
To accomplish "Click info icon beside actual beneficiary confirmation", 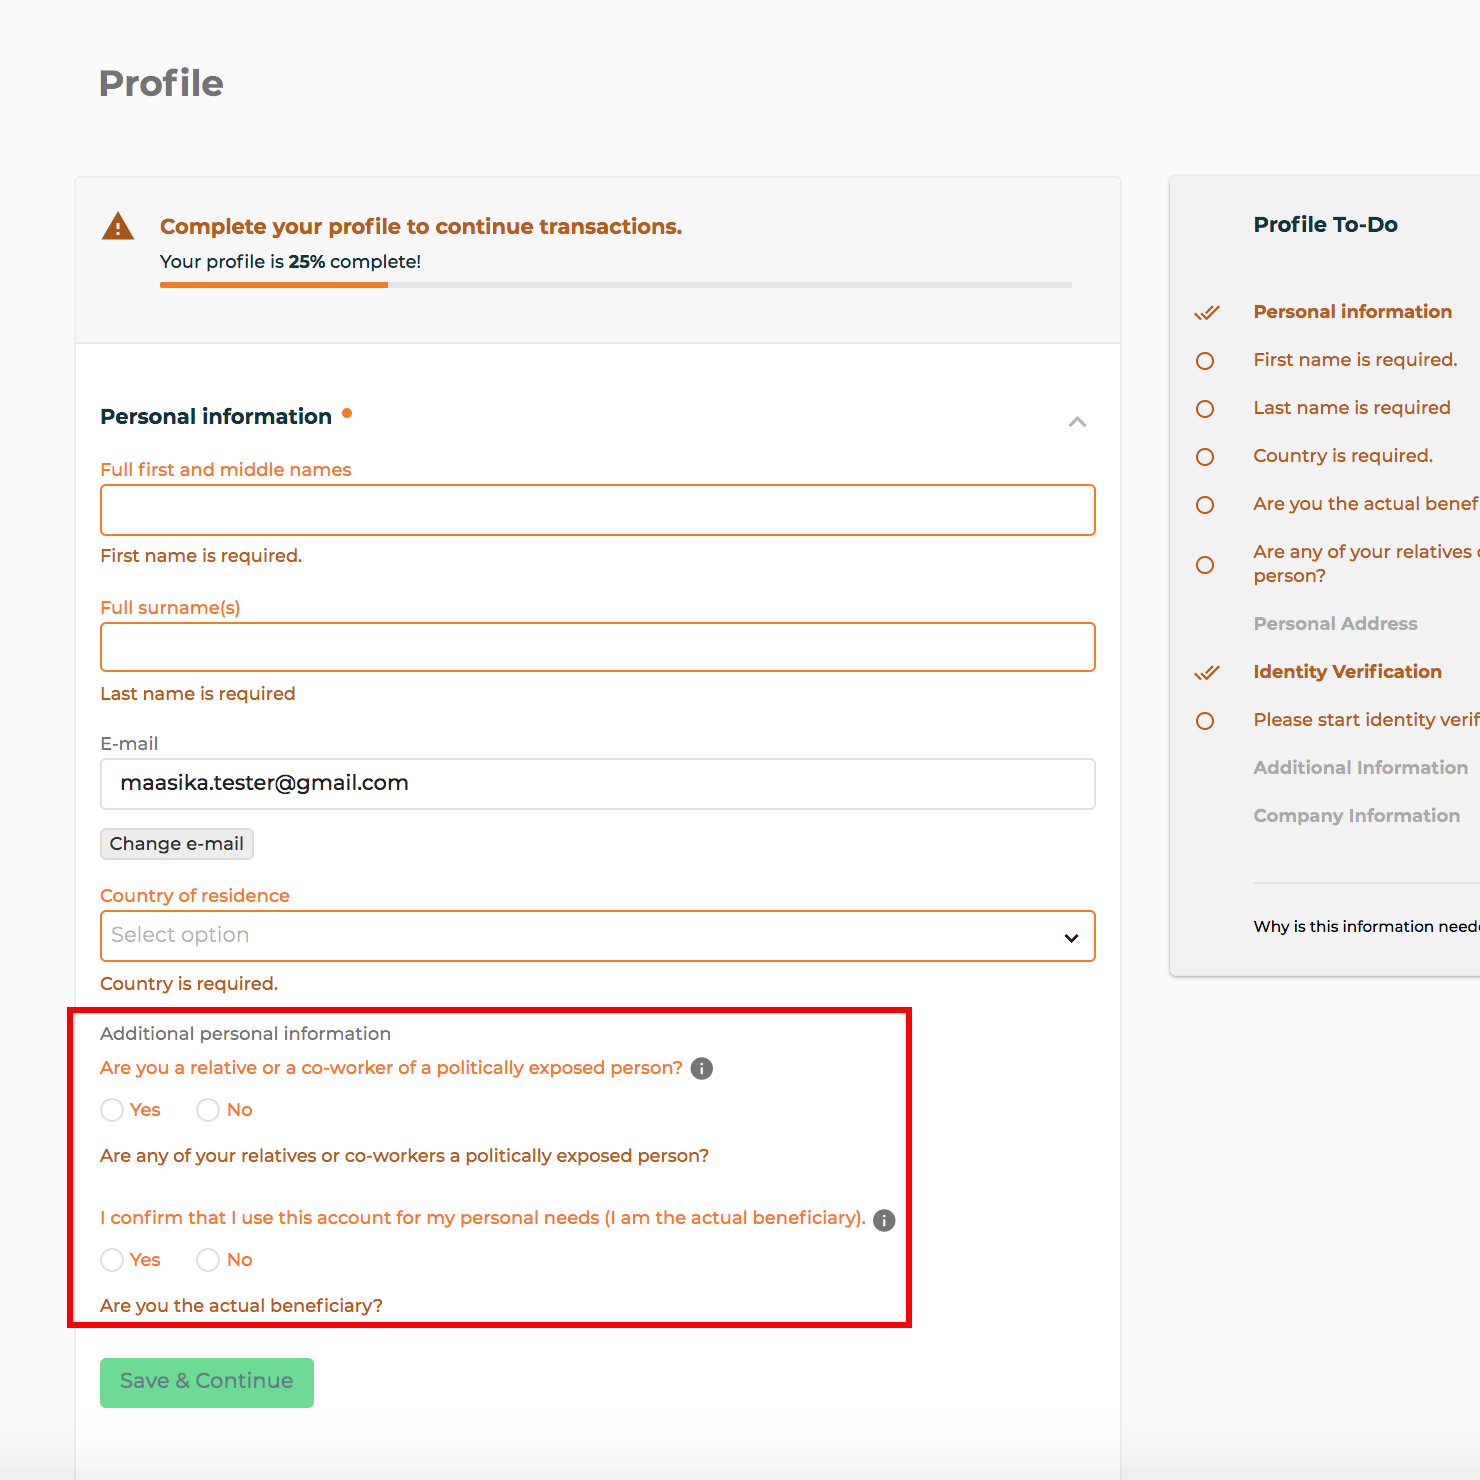I will (884, 1220).
